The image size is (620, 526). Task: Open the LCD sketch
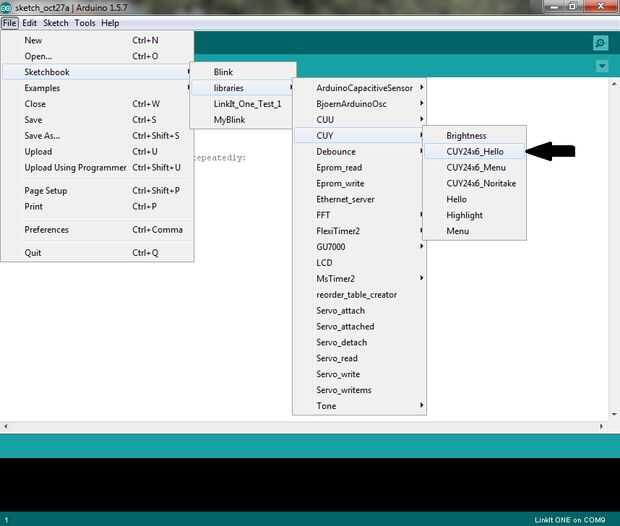coord(359,263)
